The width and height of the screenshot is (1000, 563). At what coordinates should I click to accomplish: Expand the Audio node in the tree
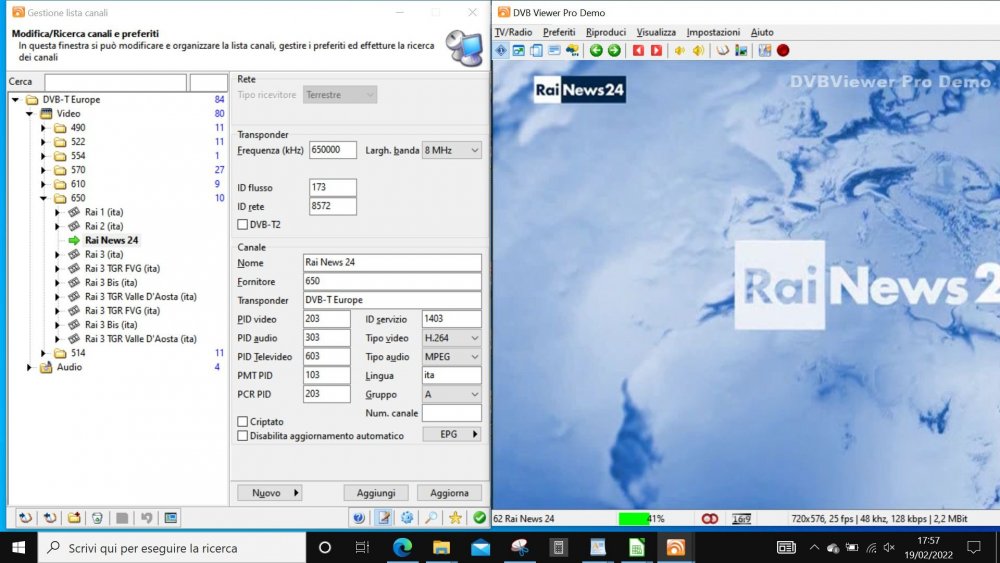[x=29, y=367]
